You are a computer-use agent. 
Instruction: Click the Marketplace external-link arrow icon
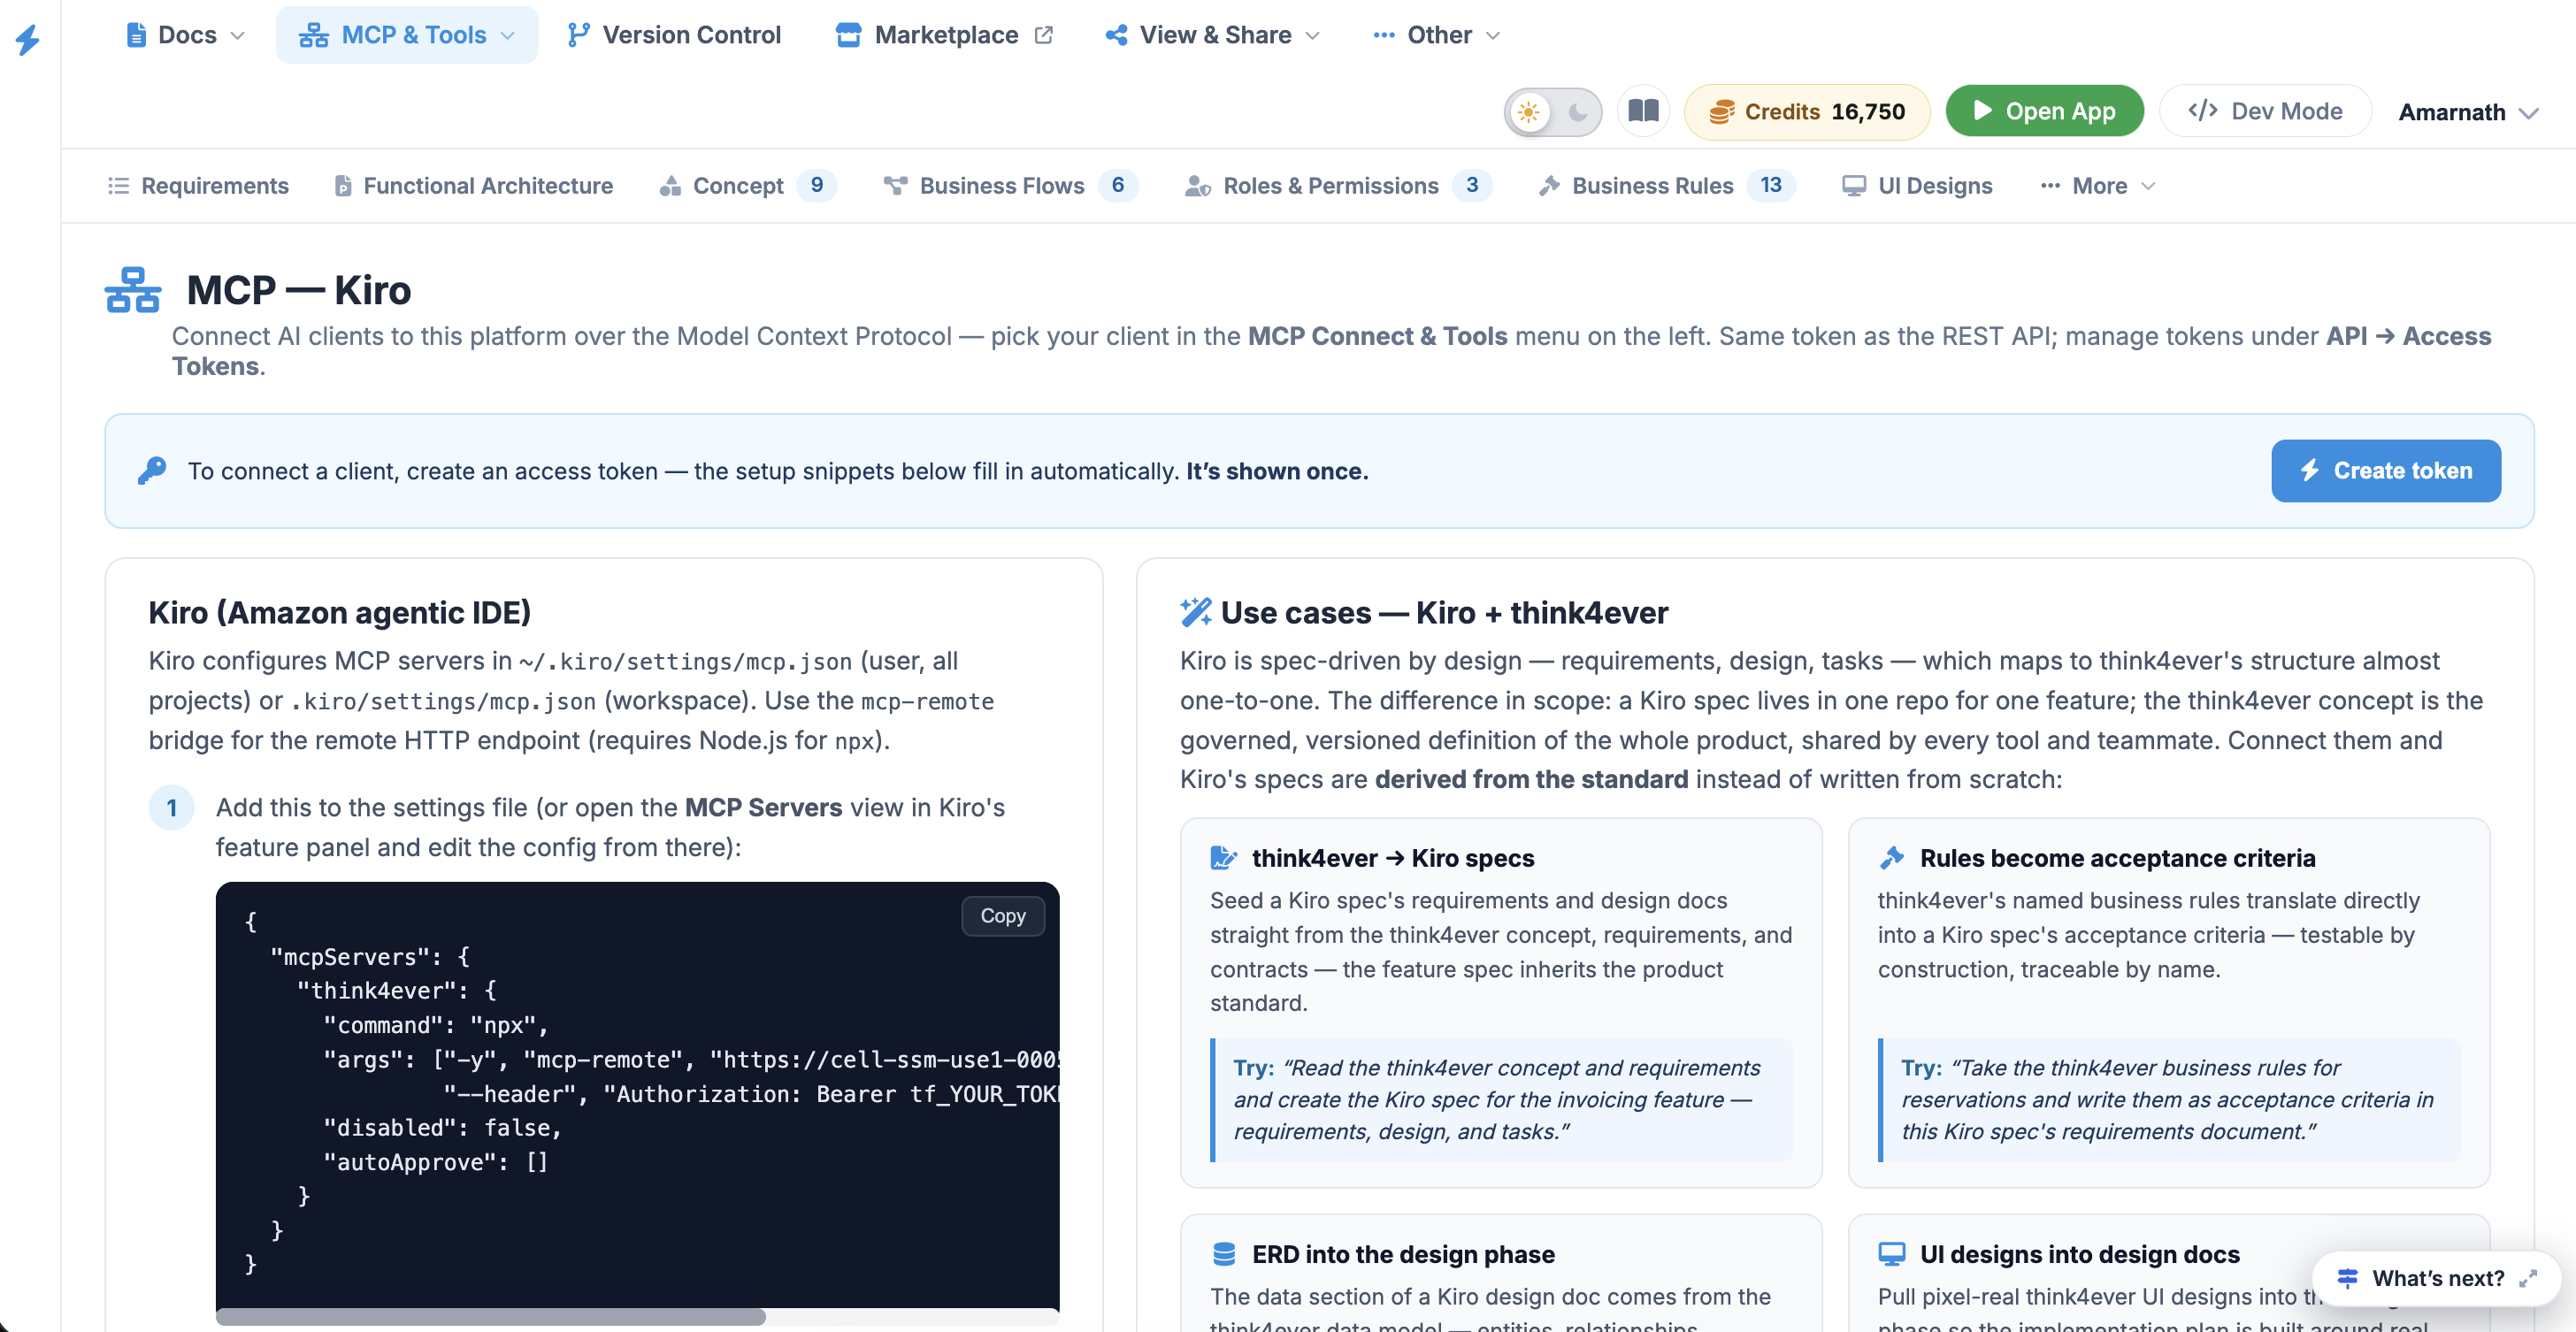(1044, 35)
